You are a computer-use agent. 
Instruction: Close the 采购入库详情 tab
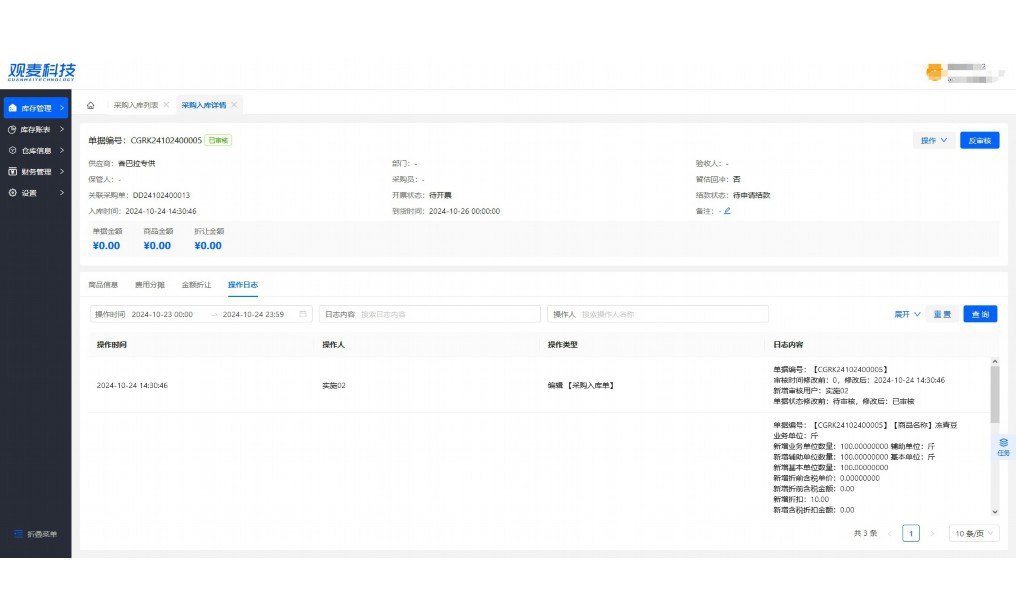coord(234,105)
